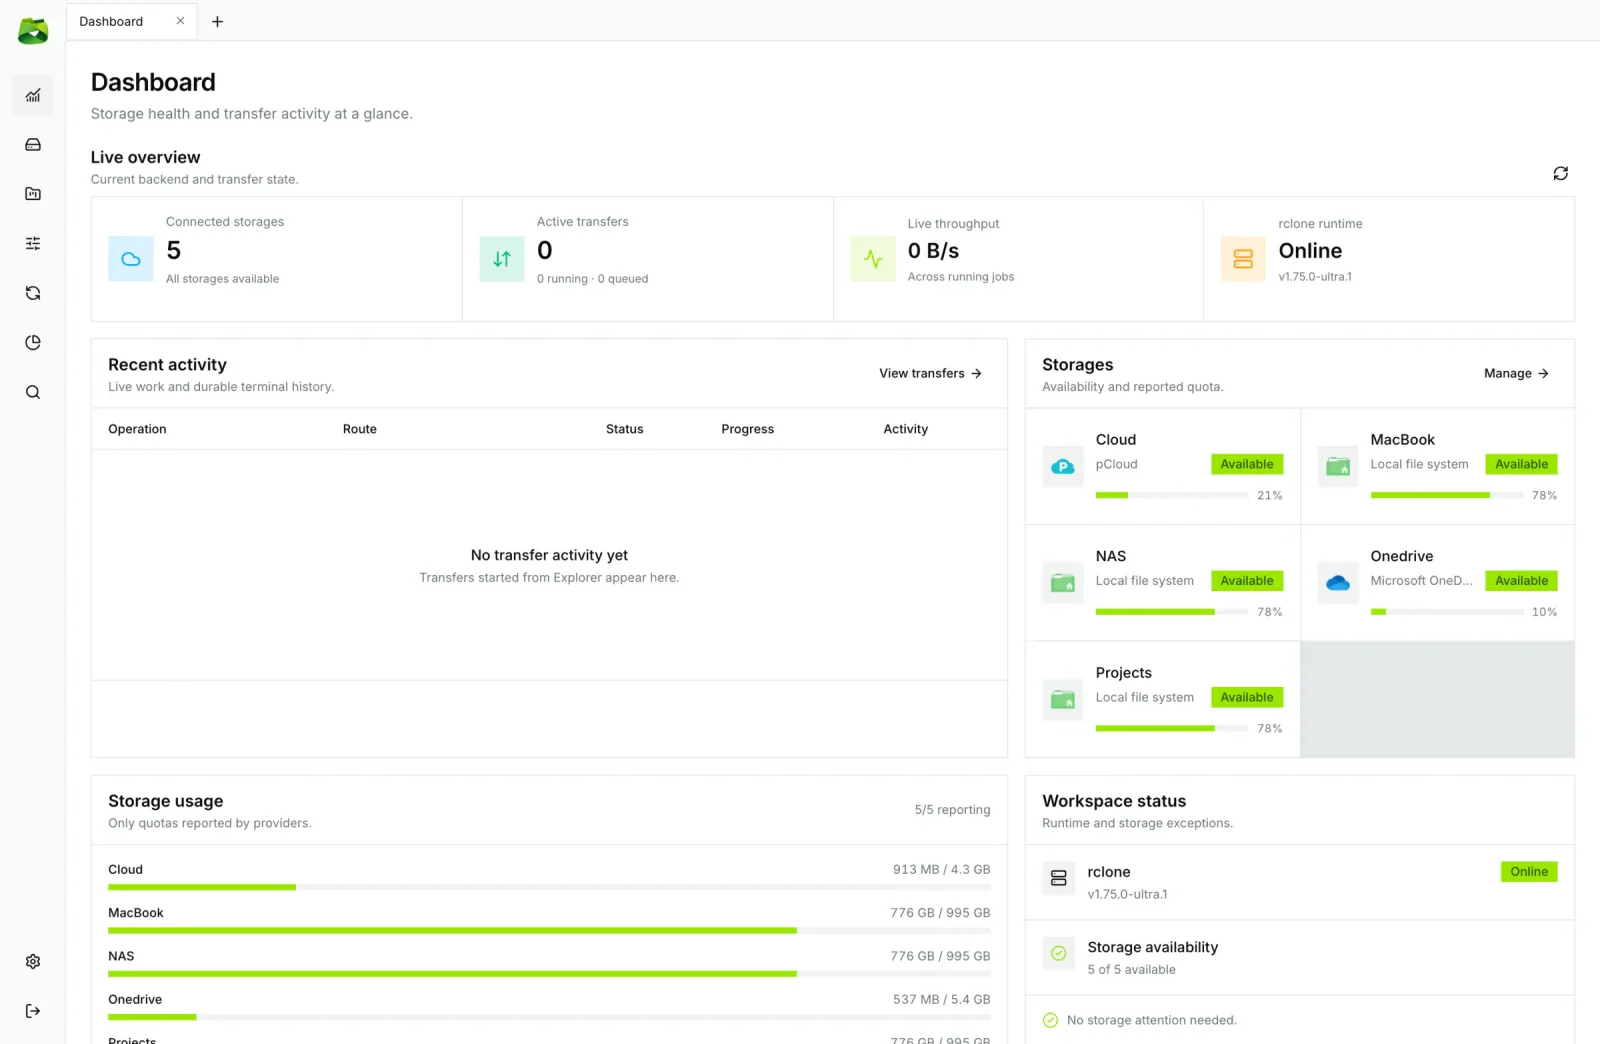Close the Dashboard tab

(180, 21)
